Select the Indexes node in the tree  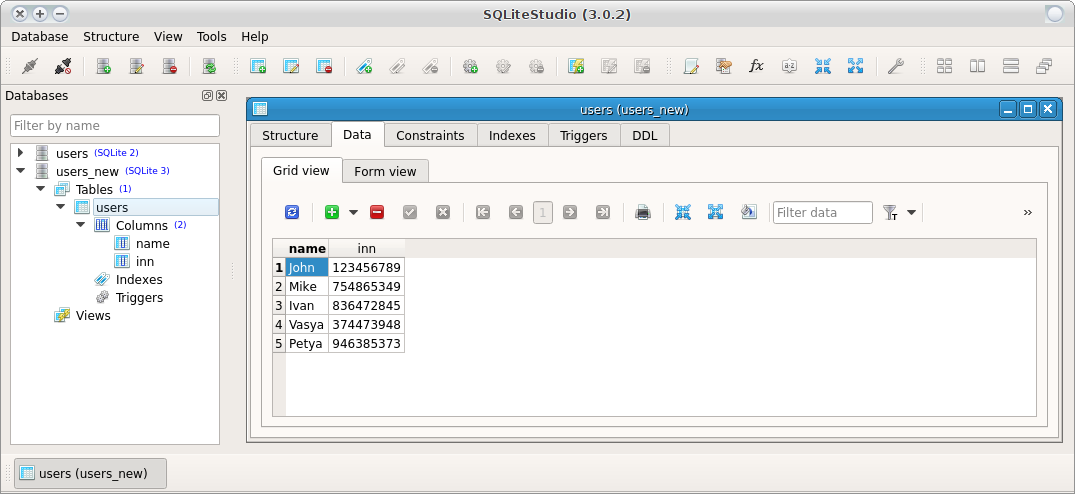tap(139, 279)
